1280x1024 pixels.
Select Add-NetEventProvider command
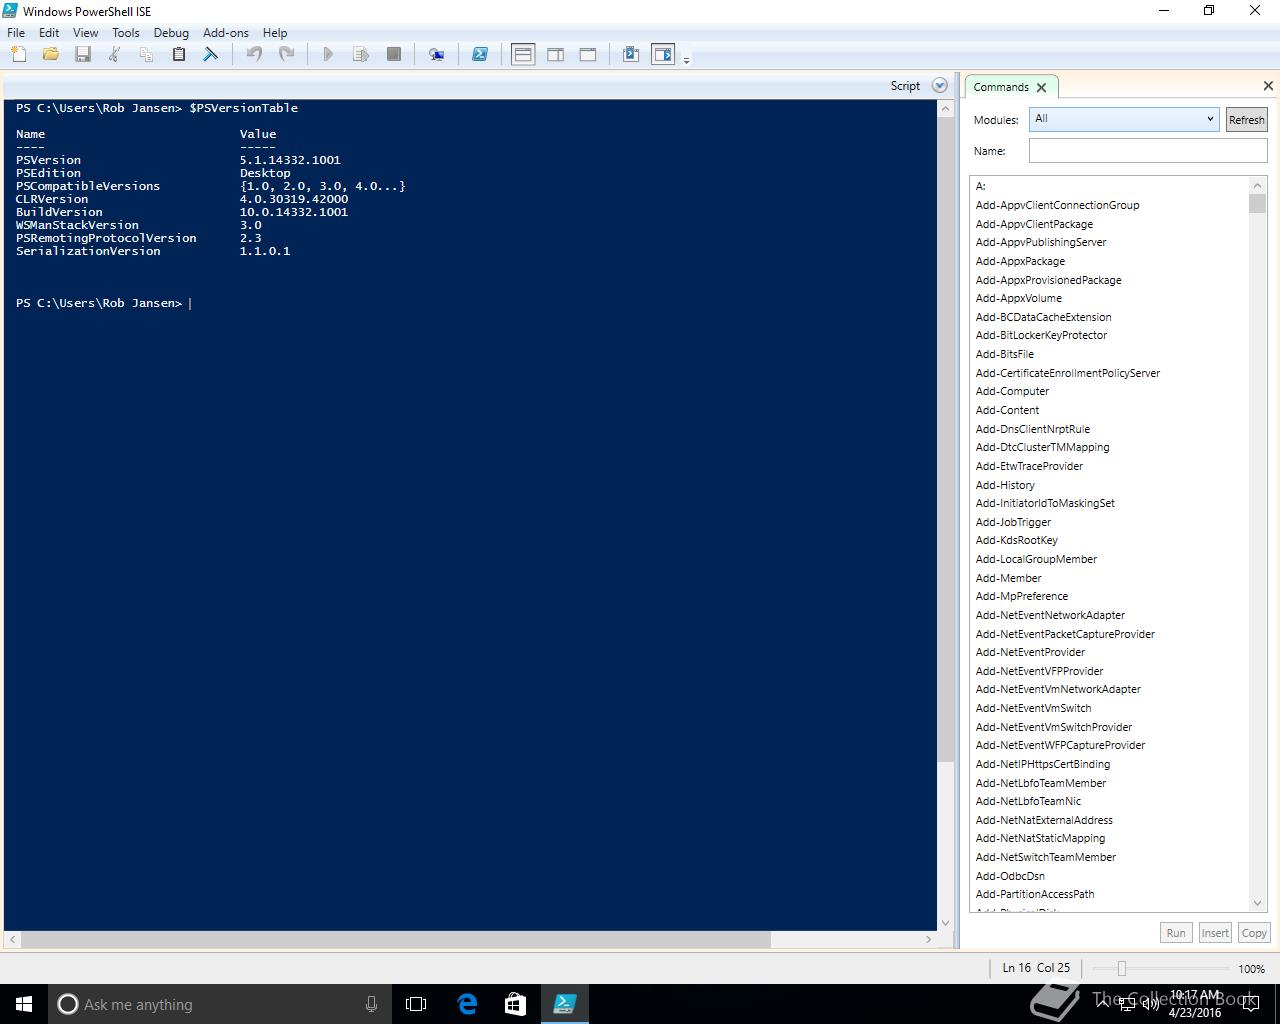(1030, 652)
